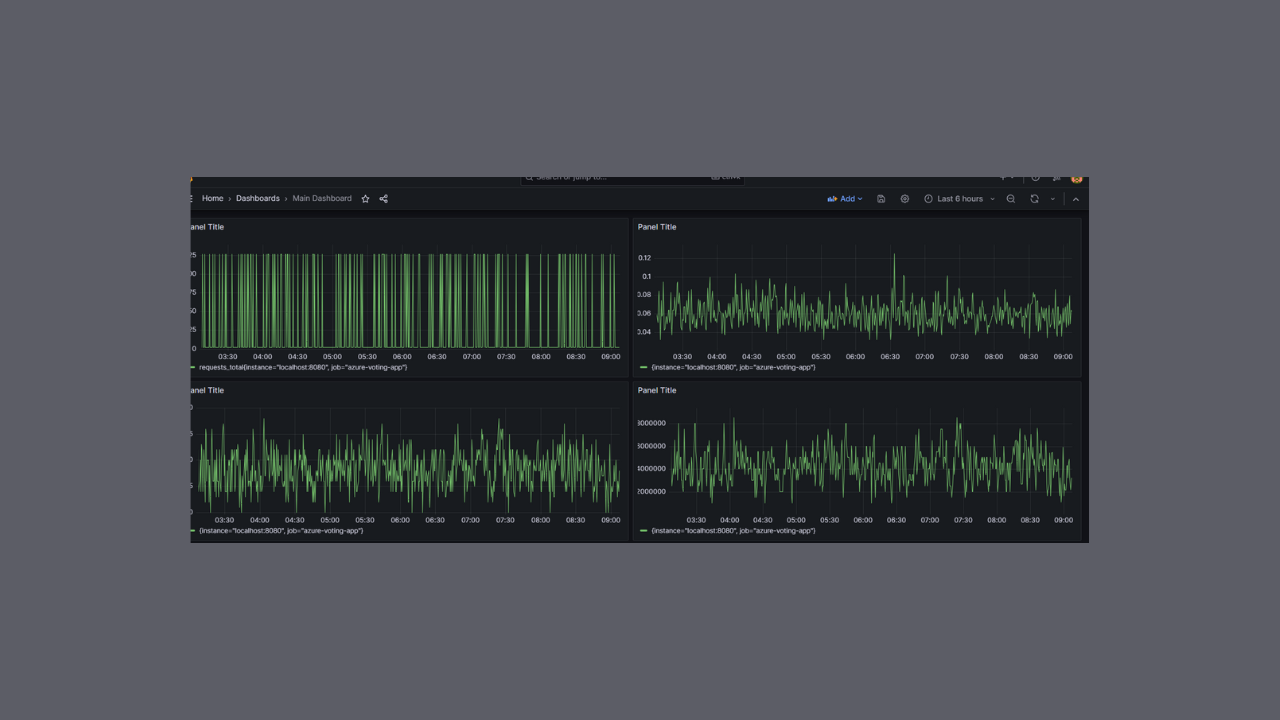Save the dashboard using the save icon
Image resolution: width=1280 pixels, height=720 pixels.
click(x=881, y=199)
